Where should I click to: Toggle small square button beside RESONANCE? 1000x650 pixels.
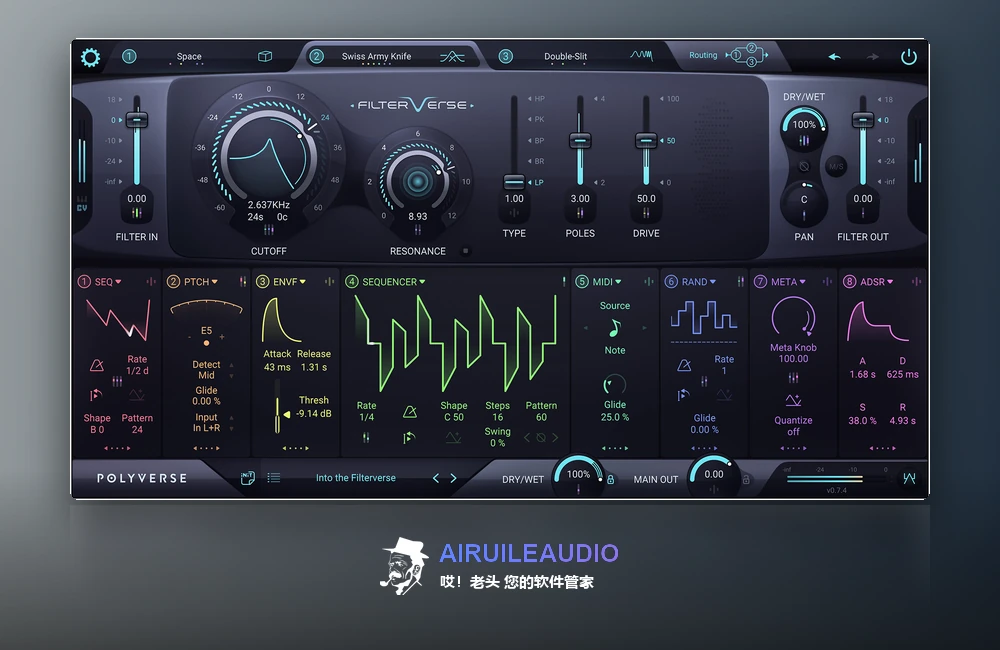pos(466,251)
